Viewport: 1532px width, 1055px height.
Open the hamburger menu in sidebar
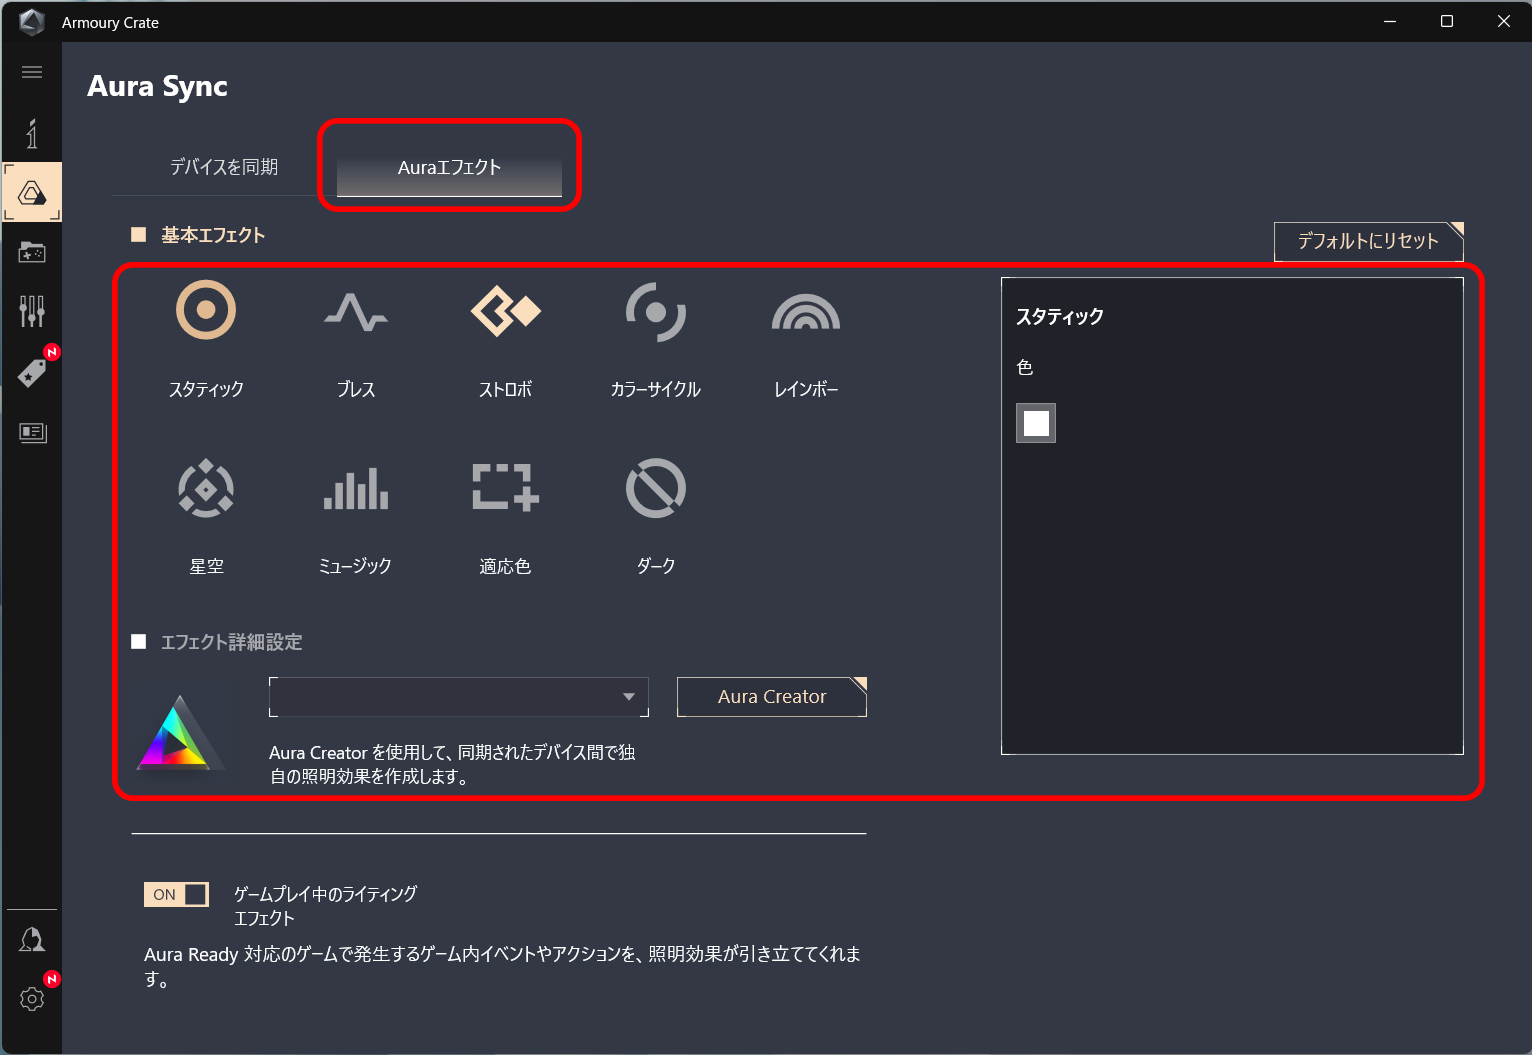pyautogui.click(x=32, y=72)
